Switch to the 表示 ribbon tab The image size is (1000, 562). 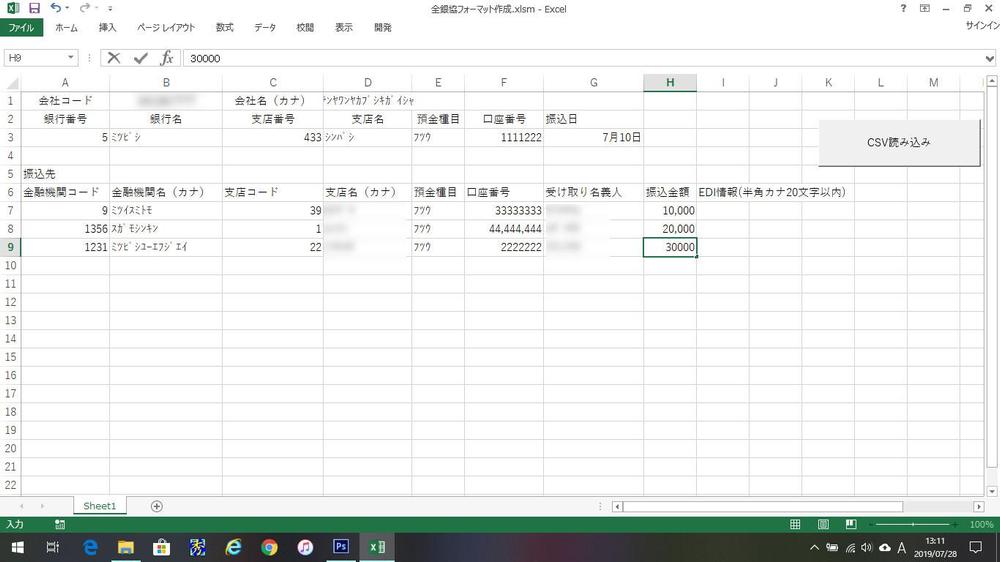click(x=344, y=27)
